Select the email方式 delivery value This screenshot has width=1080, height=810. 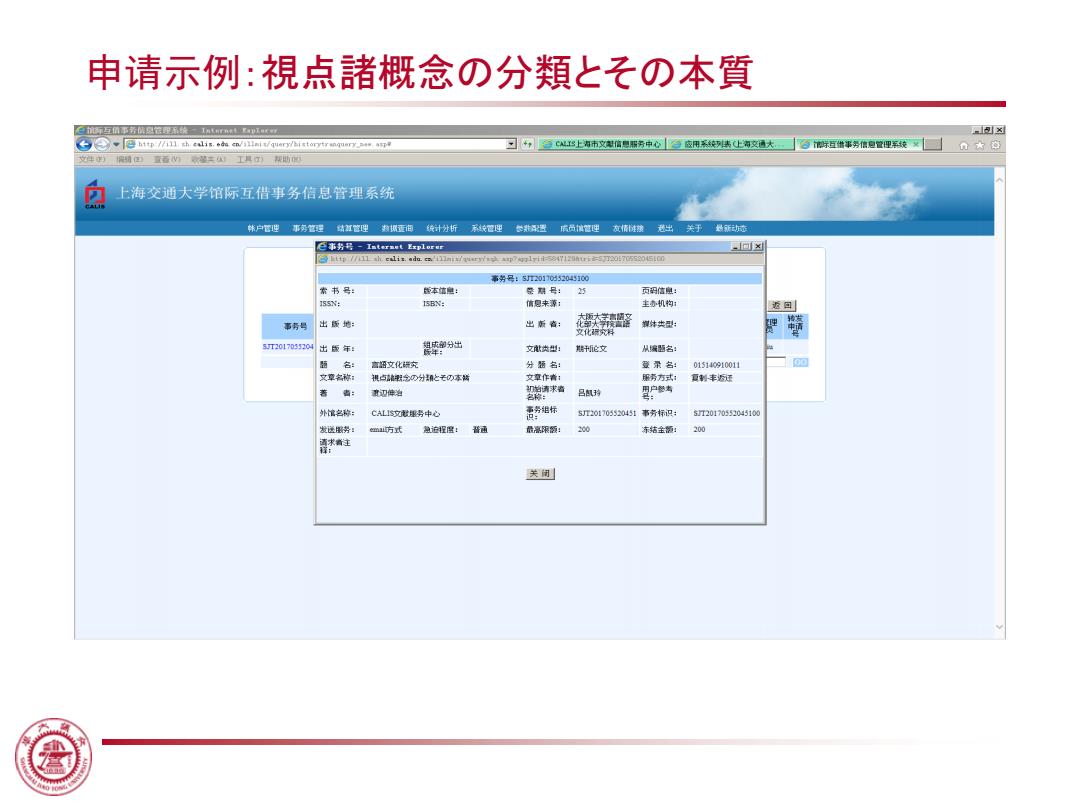click(386, 430)
